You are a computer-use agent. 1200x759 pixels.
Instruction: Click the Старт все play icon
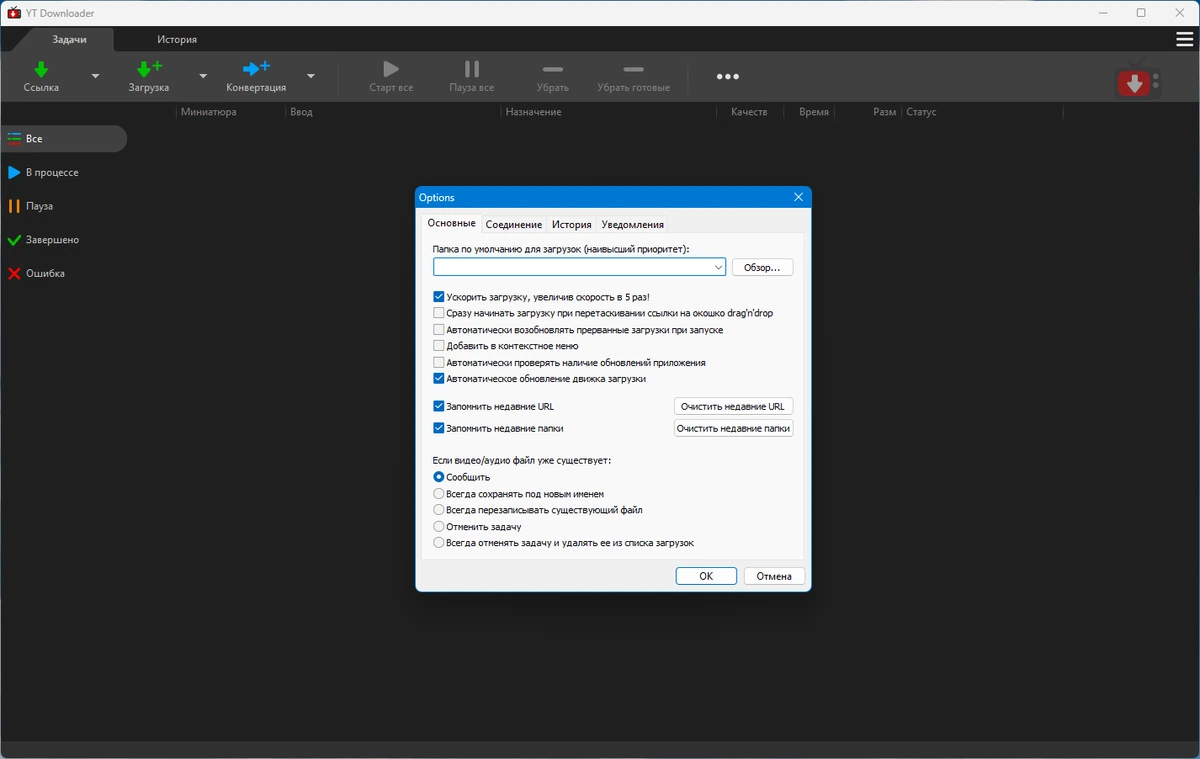coord(391,69)
